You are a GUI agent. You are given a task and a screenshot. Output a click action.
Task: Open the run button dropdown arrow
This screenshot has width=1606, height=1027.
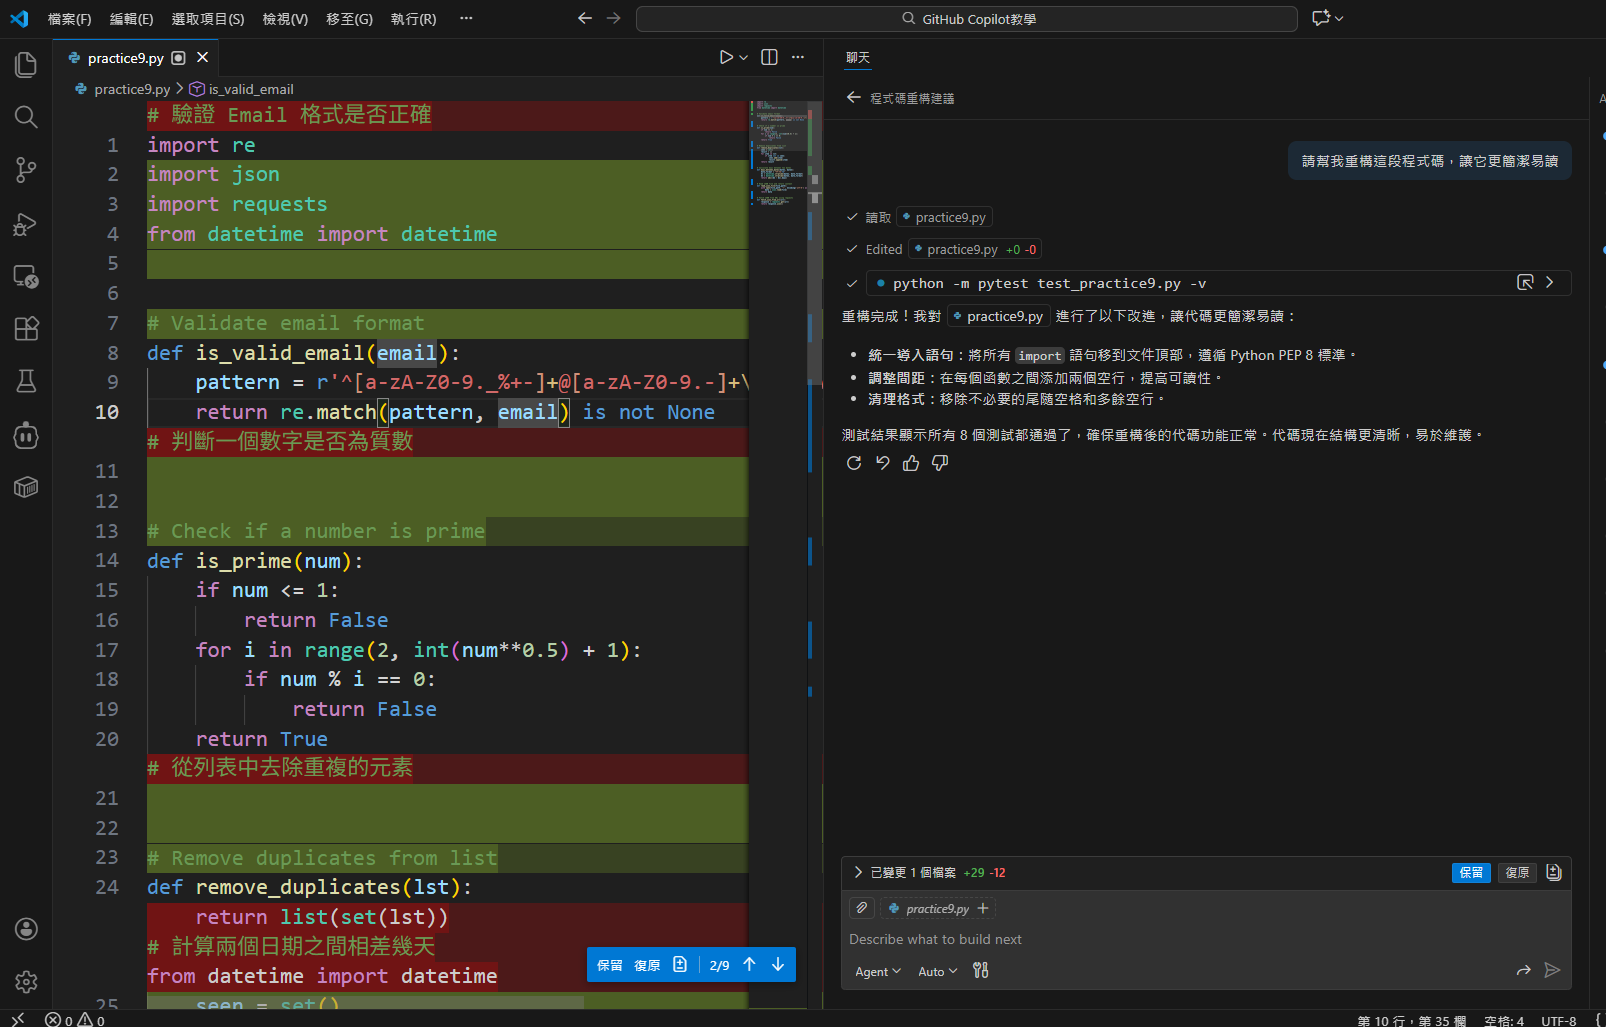coord(744,58)
